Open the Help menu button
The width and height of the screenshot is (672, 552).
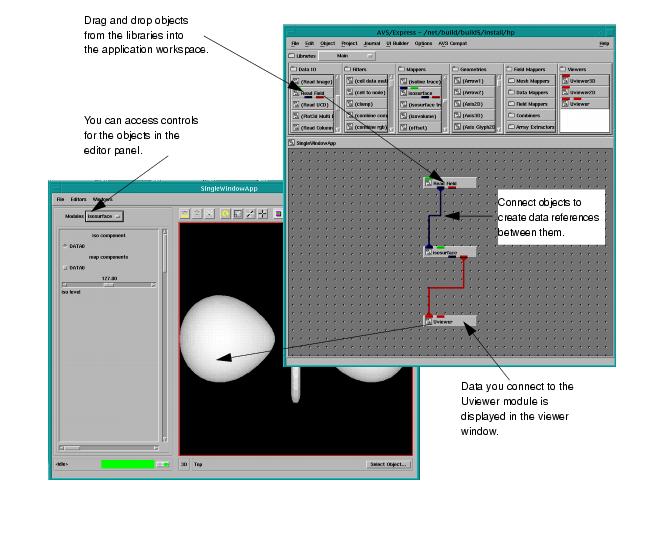point(603,44)
